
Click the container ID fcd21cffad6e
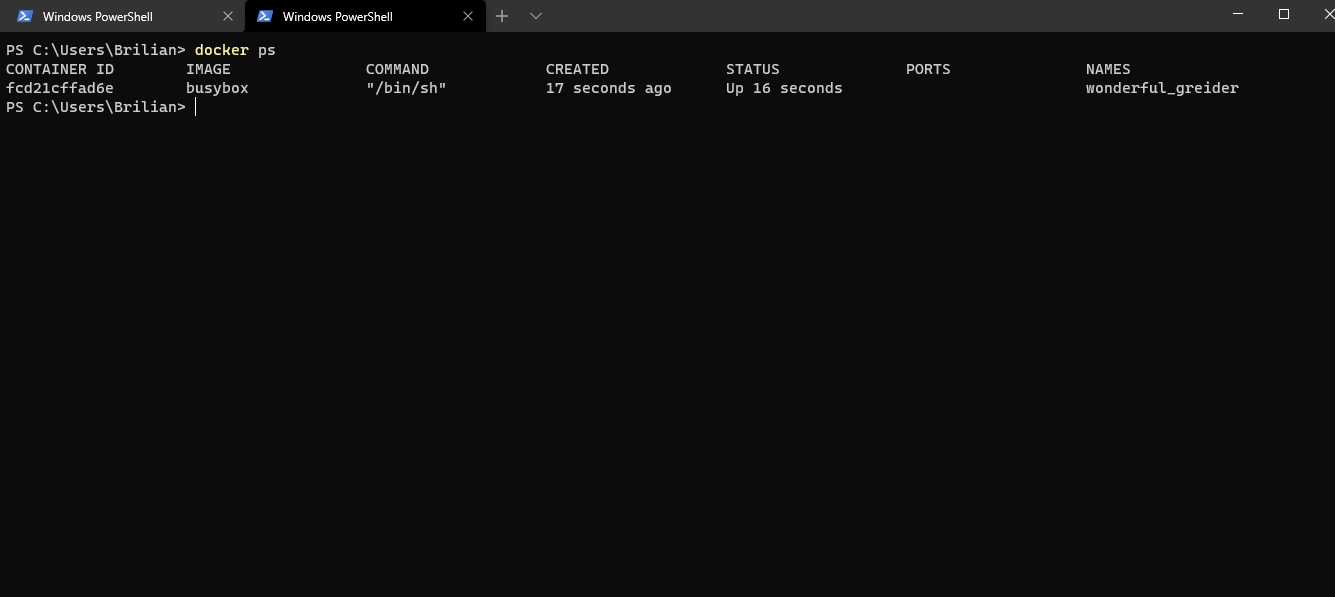pos(60,88)
